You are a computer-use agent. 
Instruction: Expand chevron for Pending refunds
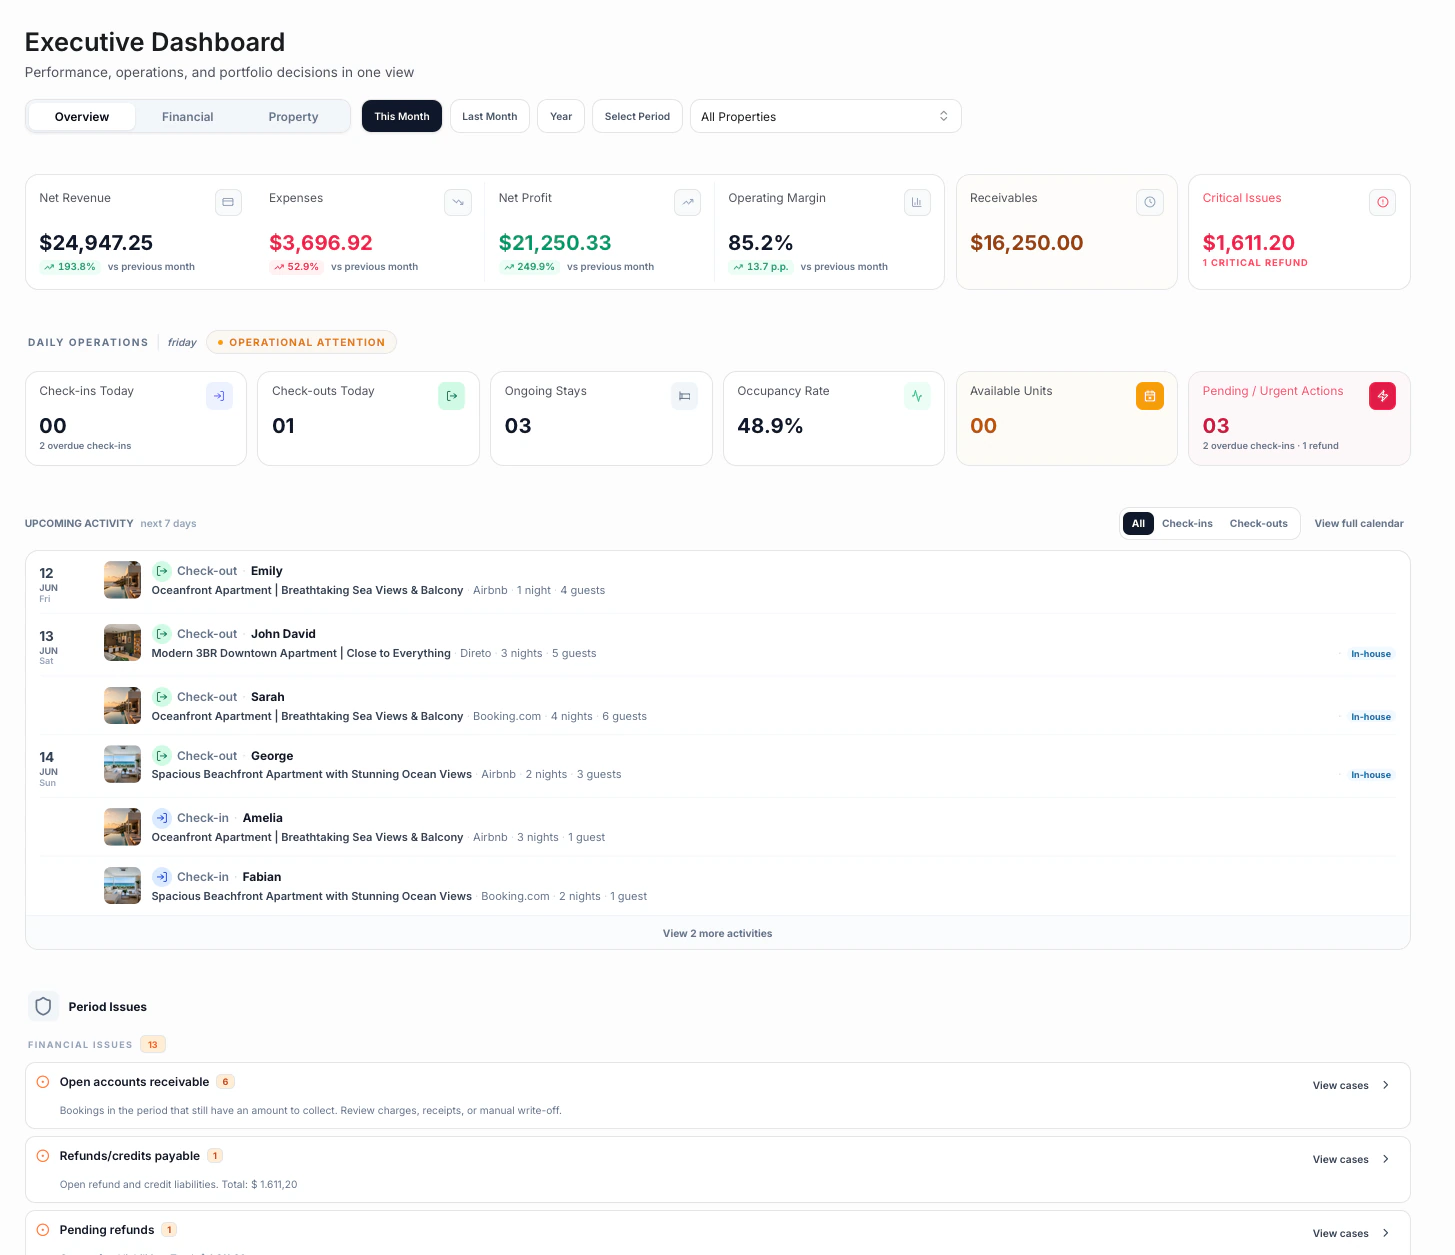[1386, 1233]
